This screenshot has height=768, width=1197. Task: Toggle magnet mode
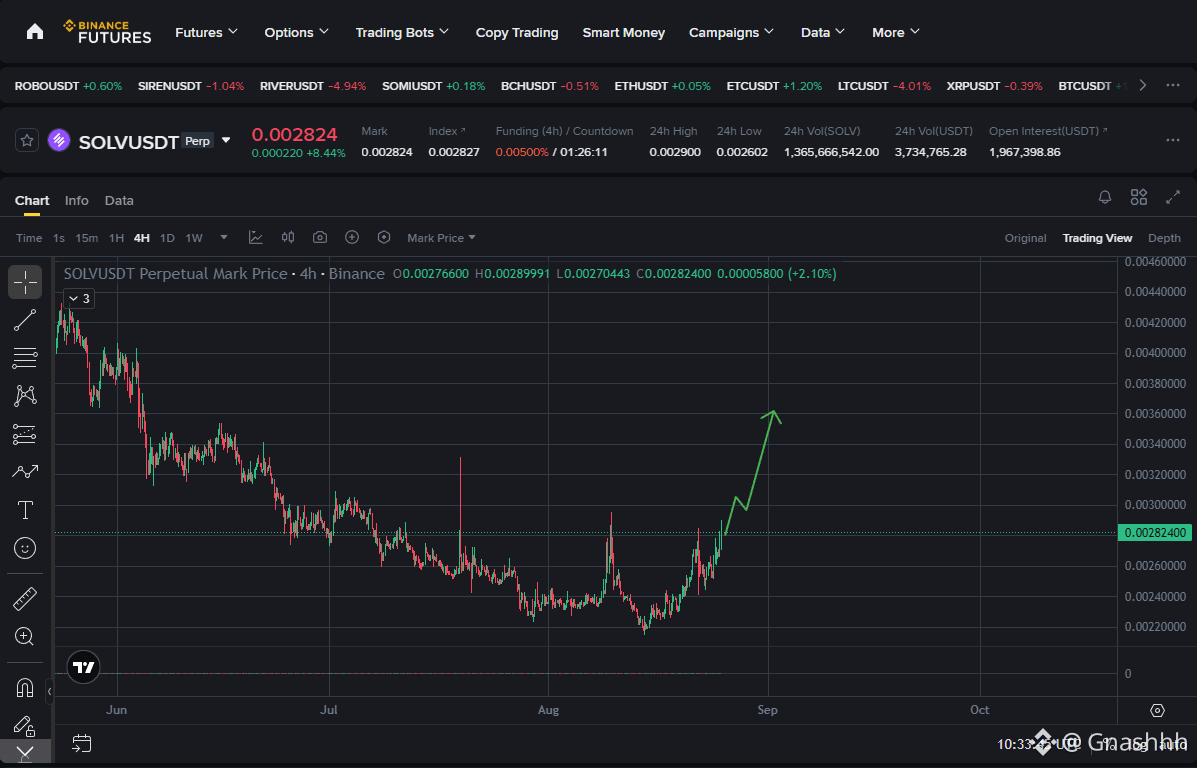(x=25, y=688)
